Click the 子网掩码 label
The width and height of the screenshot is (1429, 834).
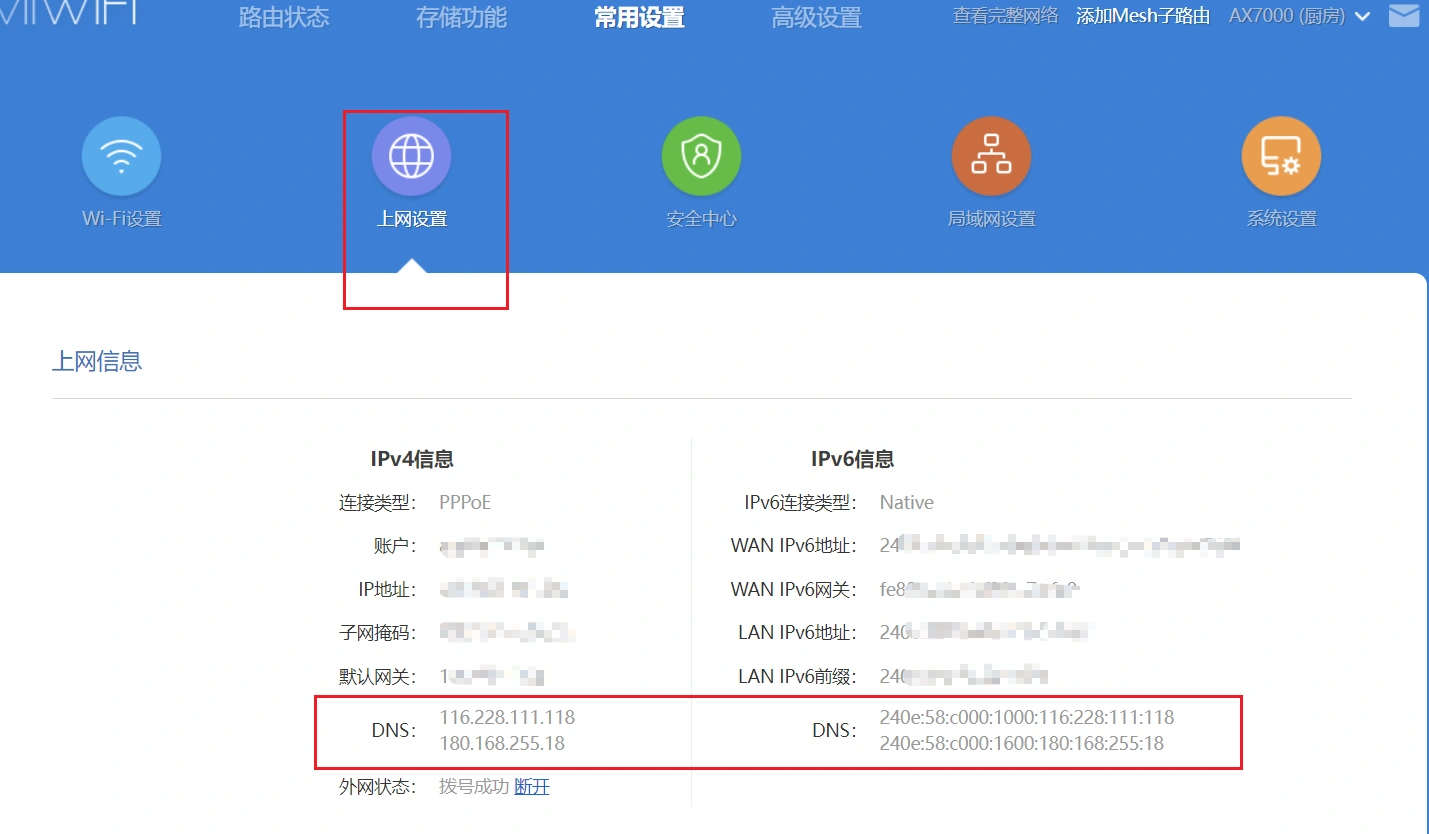(x=377, y=633)
